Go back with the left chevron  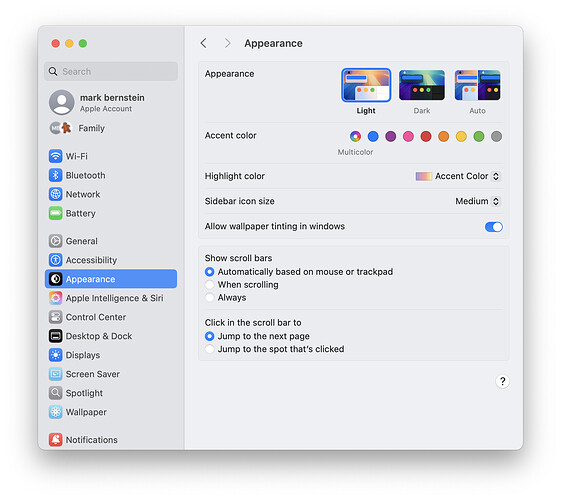click(204, 43)
